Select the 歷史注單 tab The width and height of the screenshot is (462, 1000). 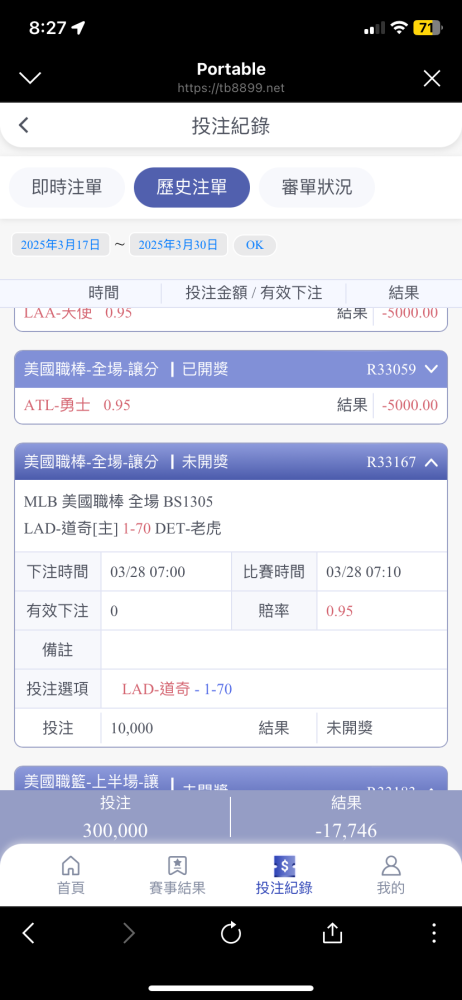(191, 188)
